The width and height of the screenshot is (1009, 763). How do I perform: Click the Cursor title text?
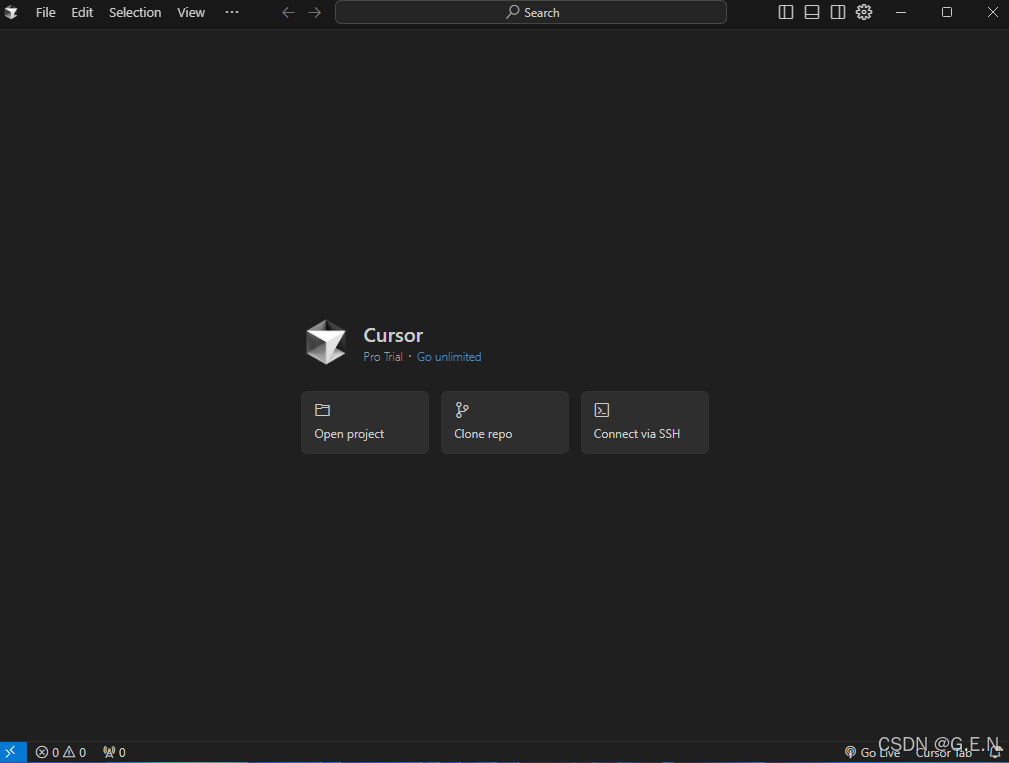click(393, 335)
